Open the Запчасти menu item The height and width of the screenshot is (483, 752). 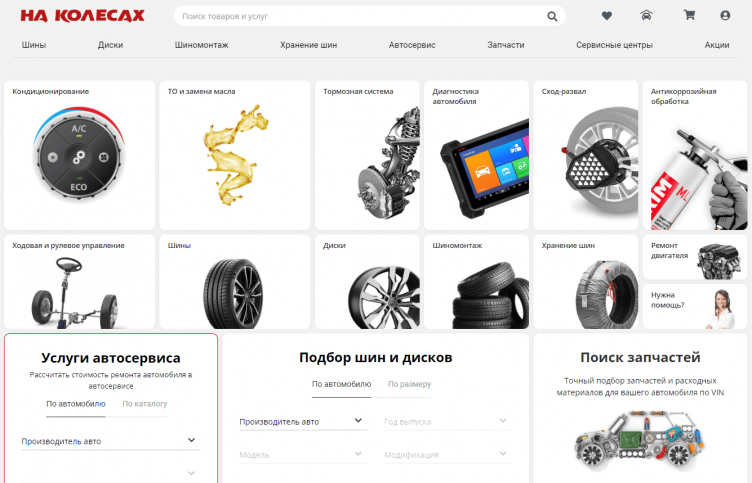click(505, 45)
